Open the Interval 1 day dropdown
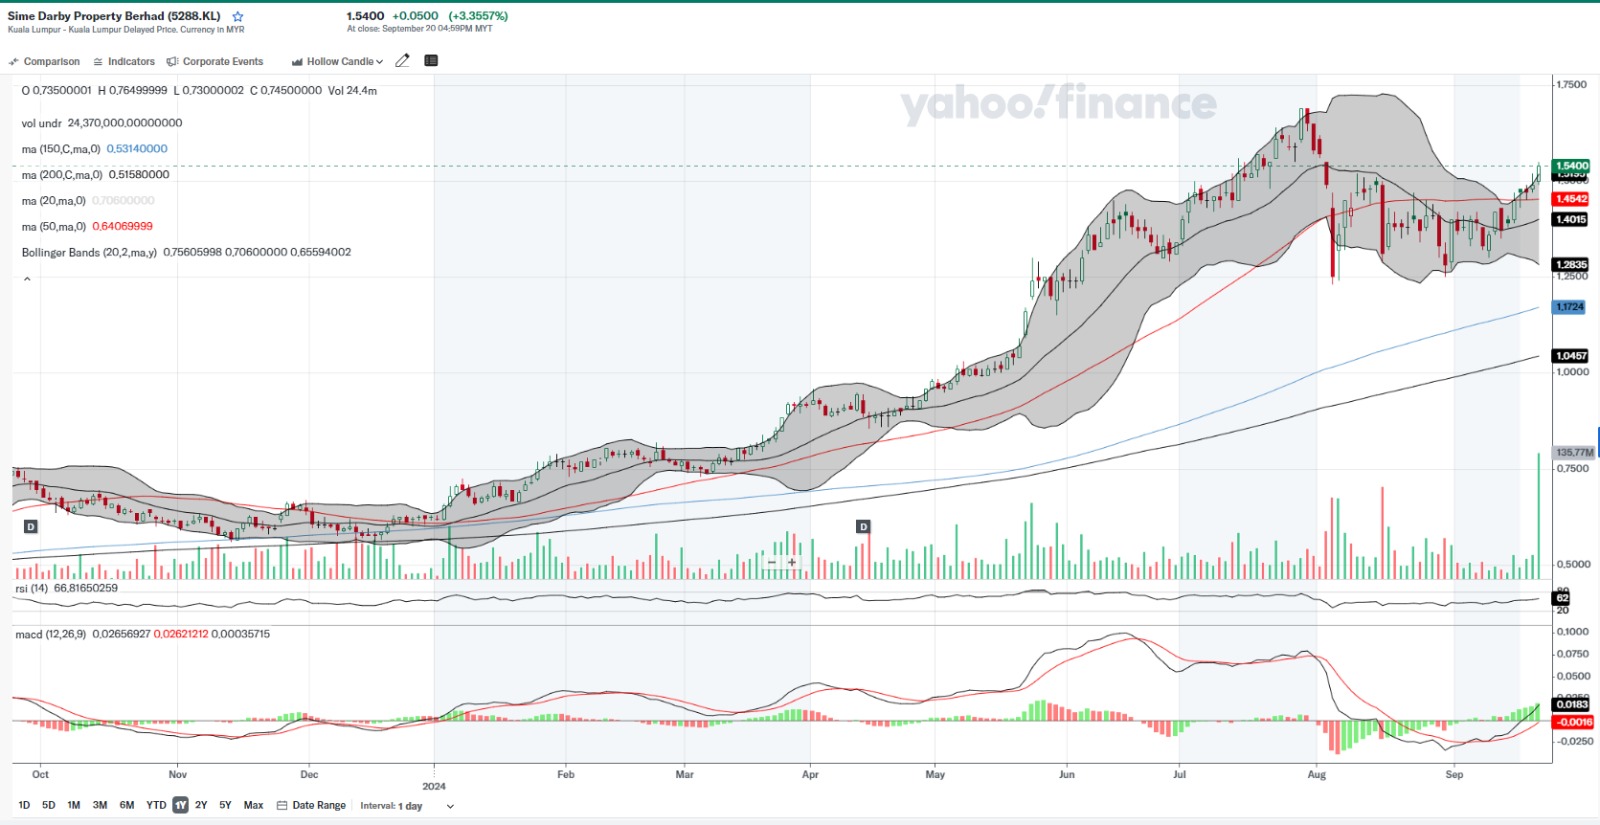The image size is (1600, 825). 407,806
